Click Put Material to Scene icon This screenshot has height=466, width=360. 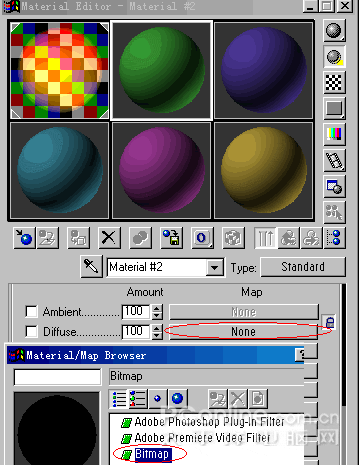tap(47, 238)
